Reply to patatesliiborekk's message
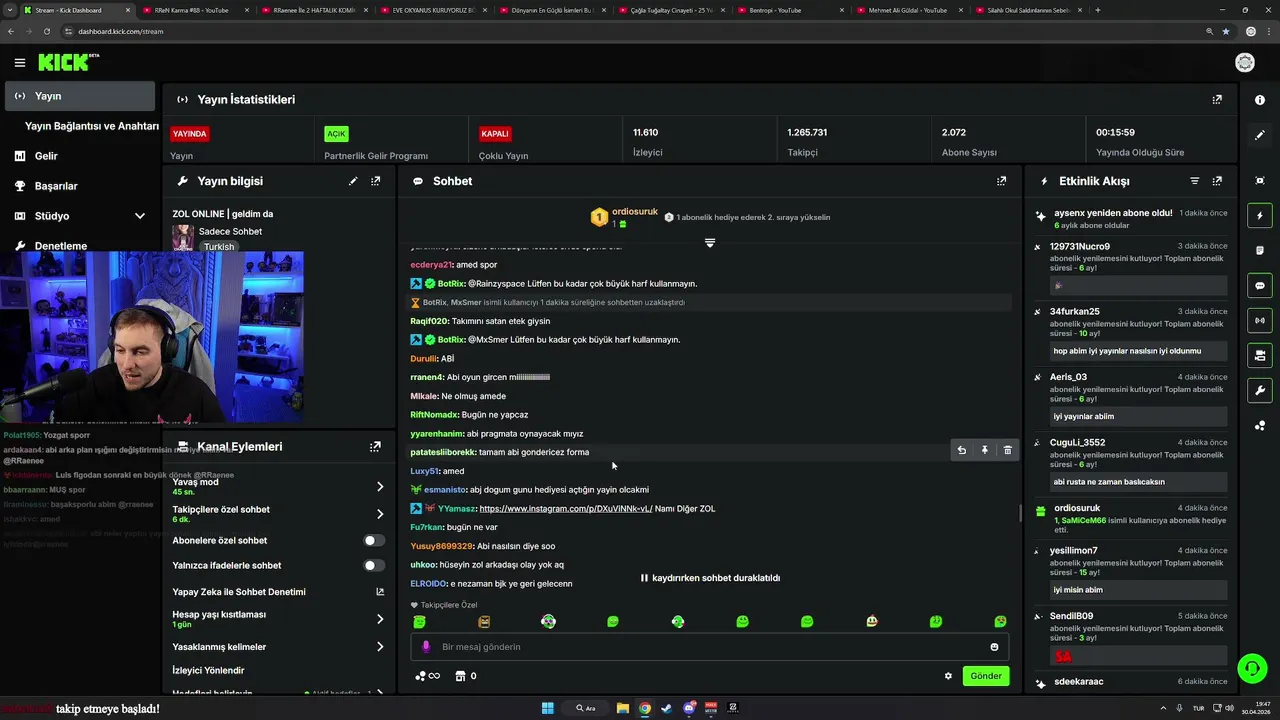This screenshot has width=1280, height=720. tap(961, 450)
